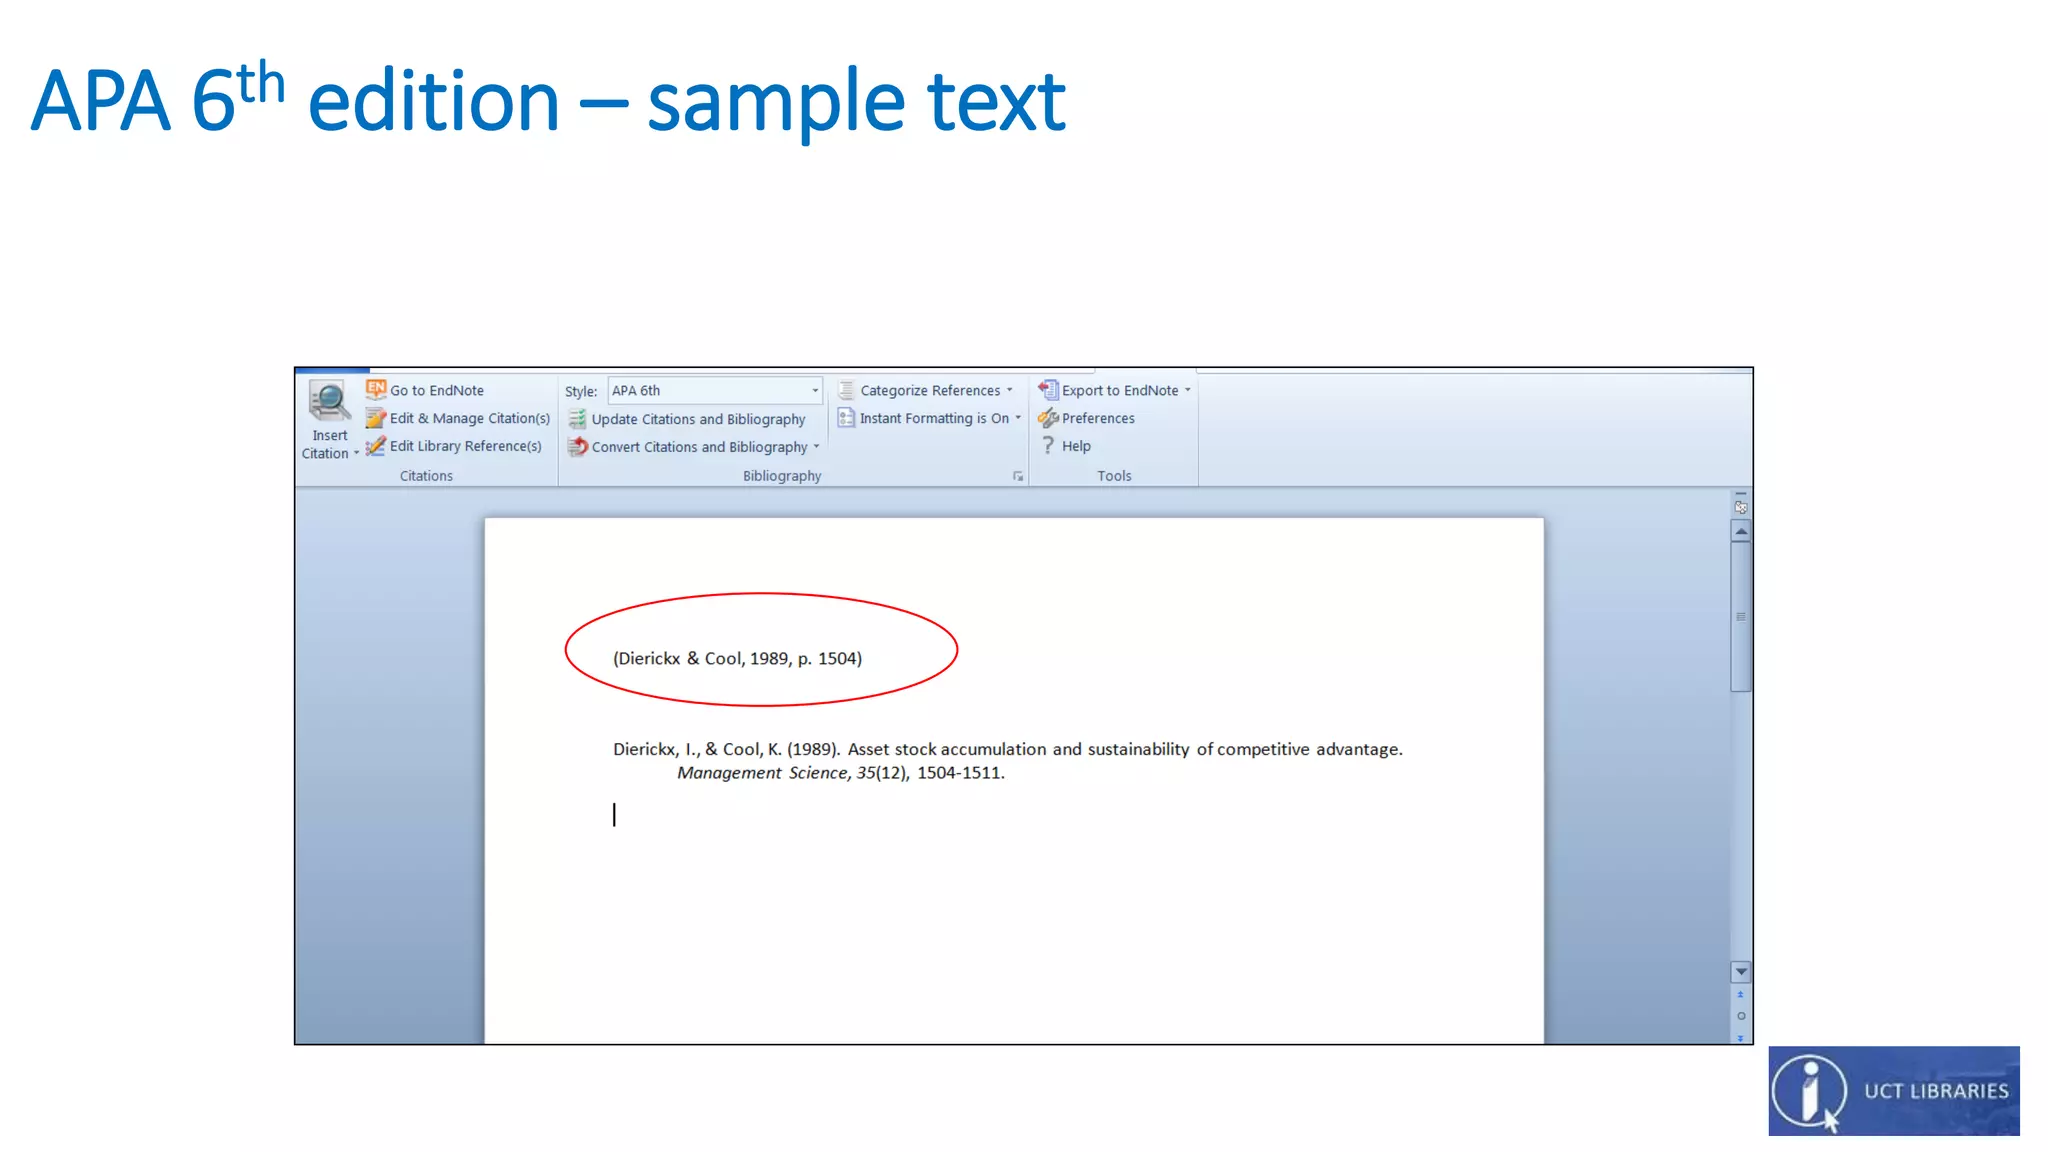
Task: Click the Style dropdown arrow
Action: (x=815, y=391)
